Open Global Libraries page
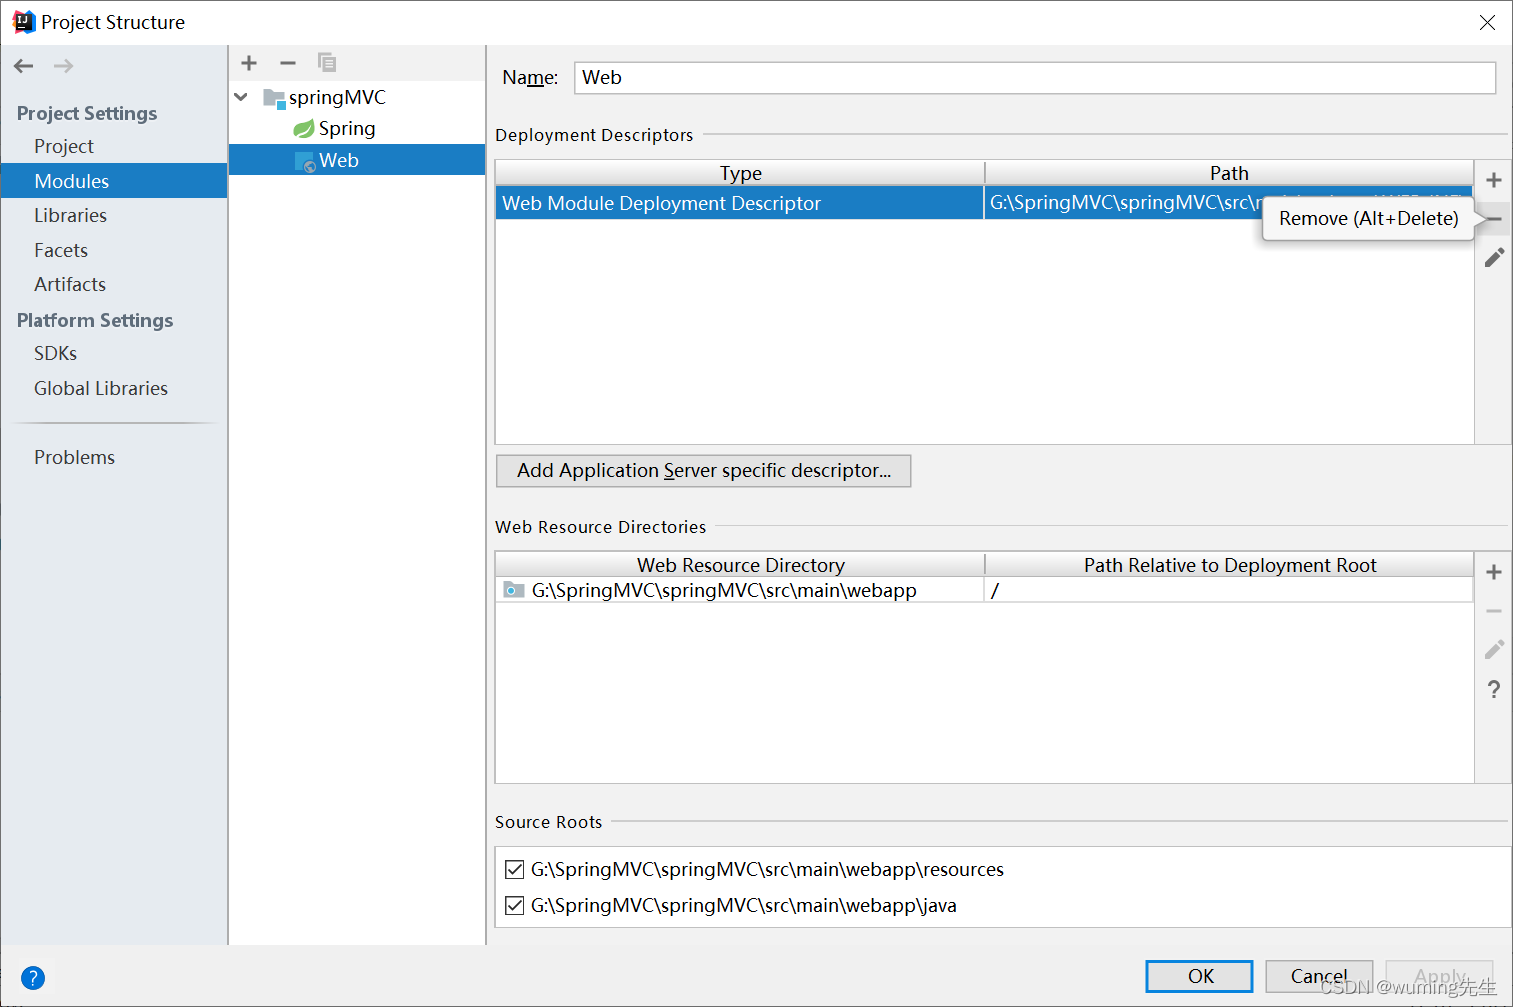Viewport: 1513px width, 1007px height. 101,388
